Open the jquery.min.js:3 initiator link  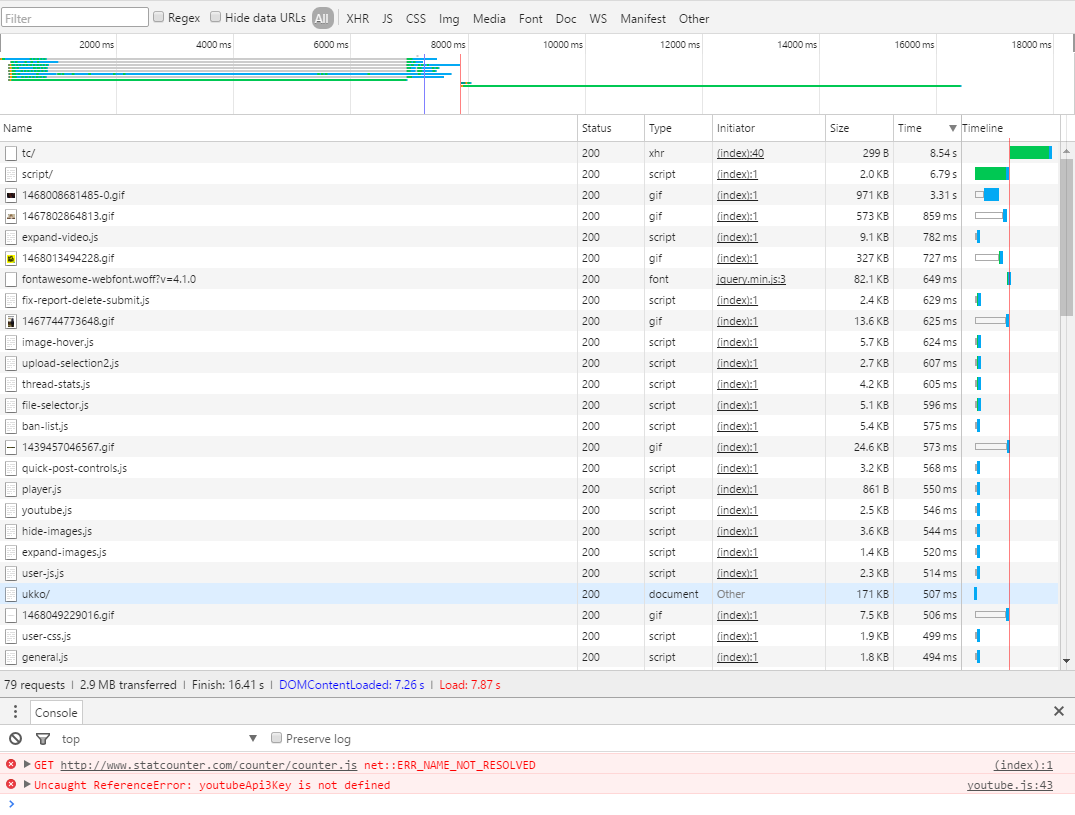751,279
